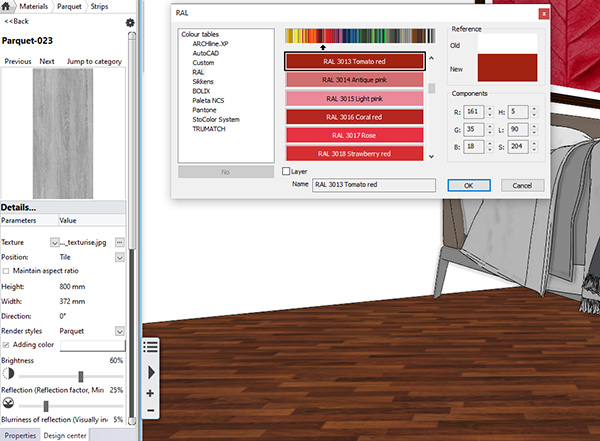
Task: Uncheck the Adding color checkbox
Action: [x=7, y=345]
